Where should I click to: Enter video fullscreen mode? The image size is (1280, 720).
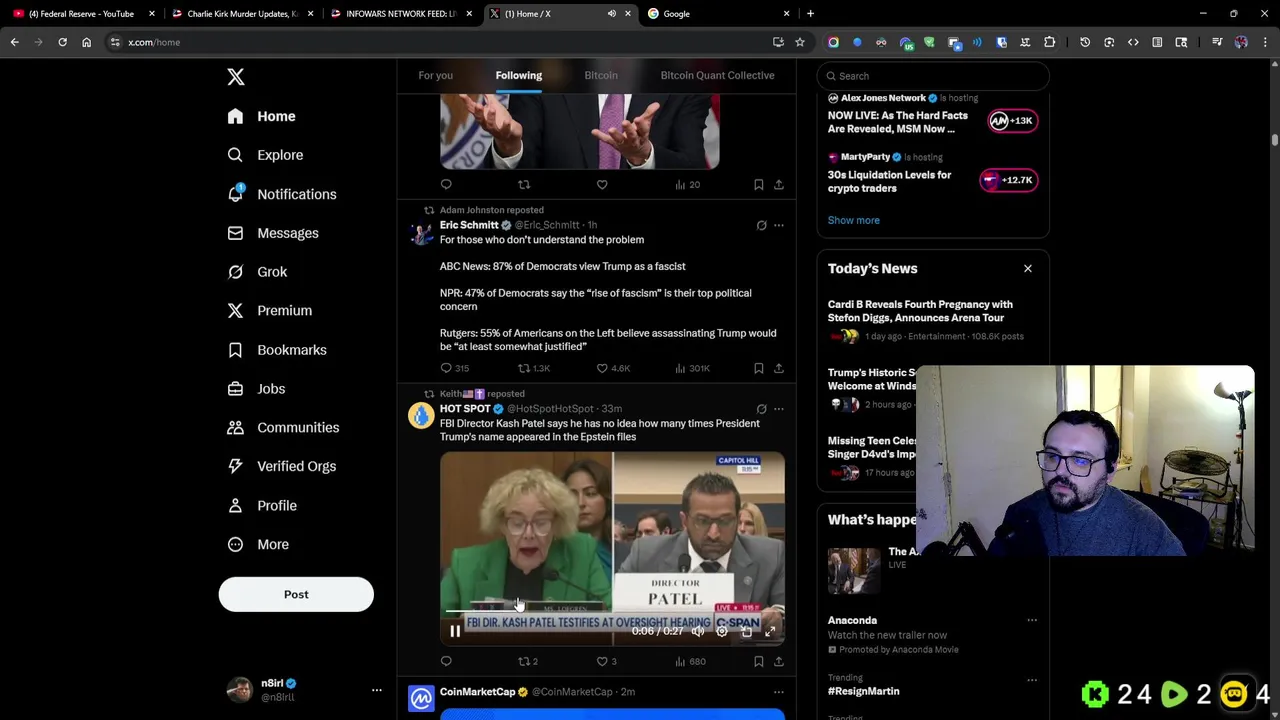[x=770, y=631]
